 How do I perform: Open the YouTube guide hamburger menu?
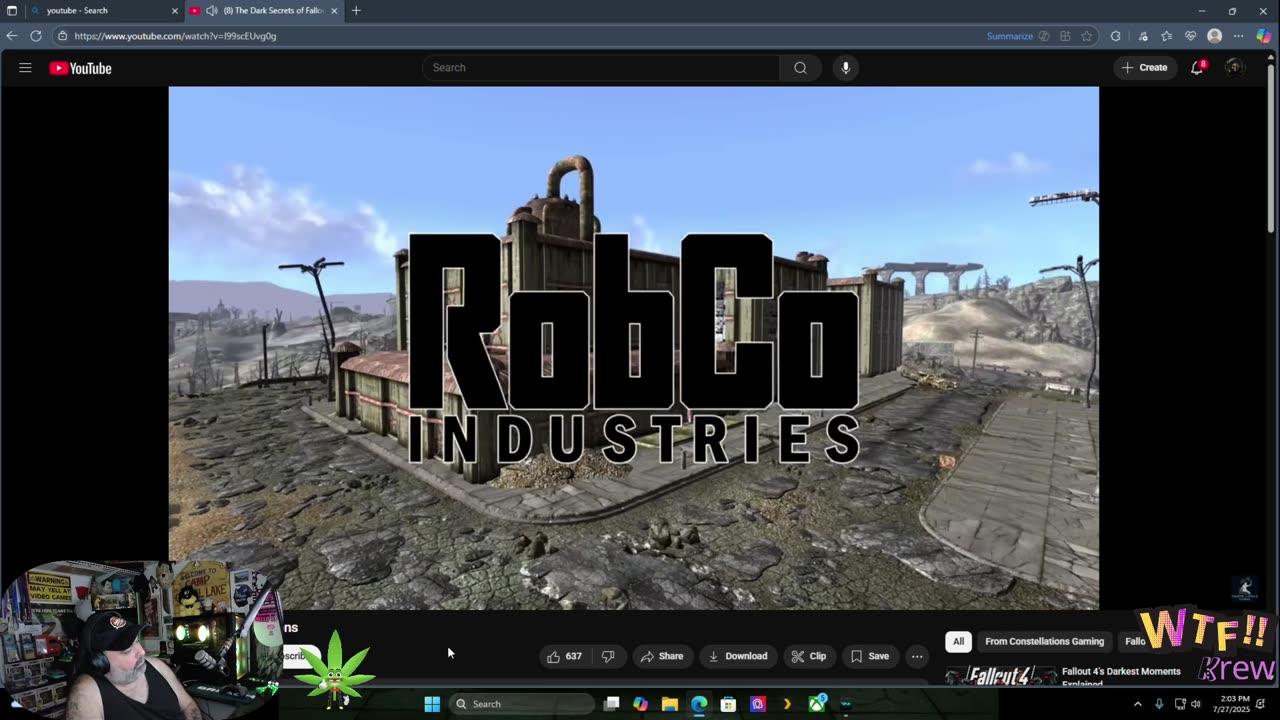point(25,68)
